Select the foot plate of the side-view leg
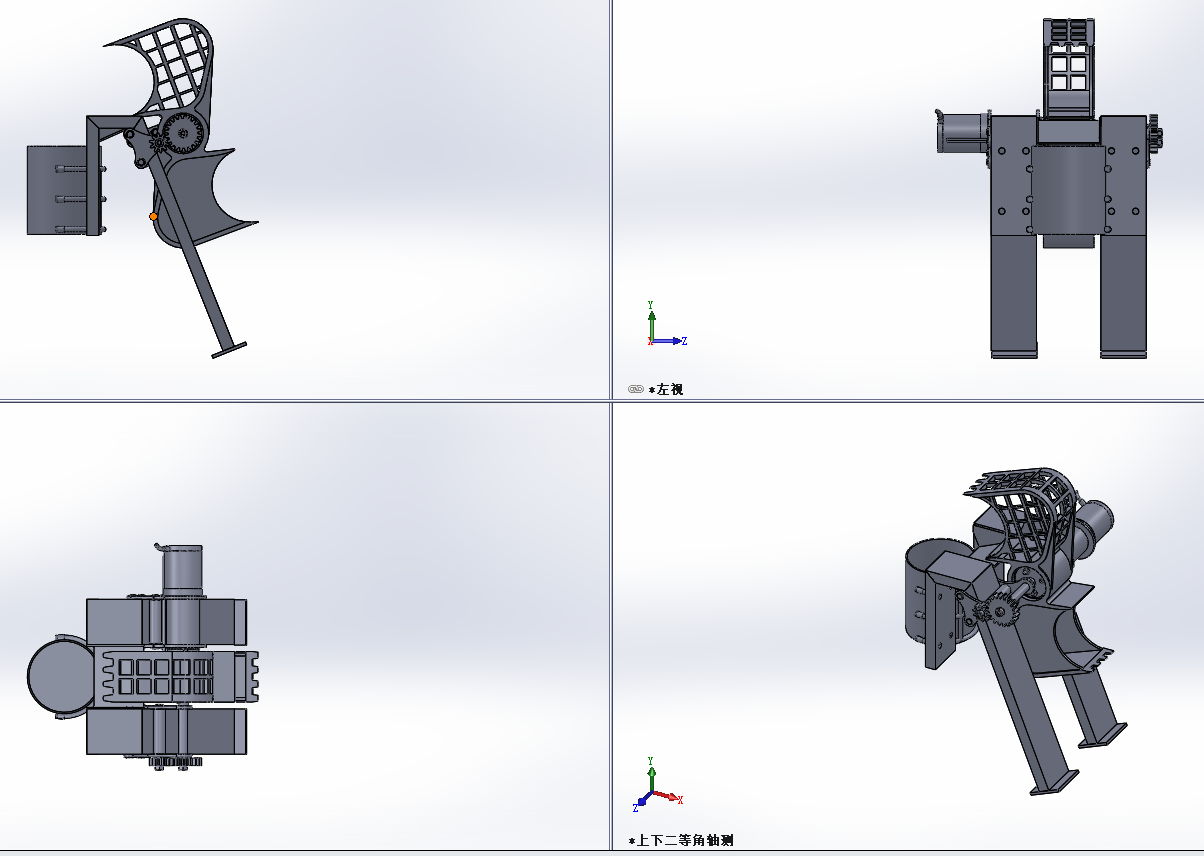Viewport: 1204px width, 856px height. (x=229, y=349)
